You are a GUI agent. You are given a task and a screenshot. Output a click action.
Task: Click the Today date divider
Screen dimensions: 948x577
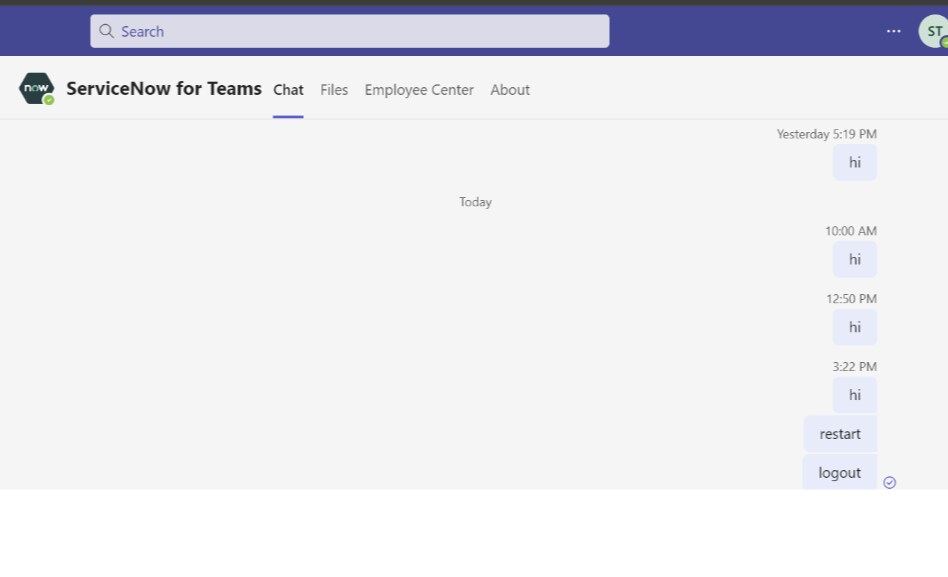[475, 201]
